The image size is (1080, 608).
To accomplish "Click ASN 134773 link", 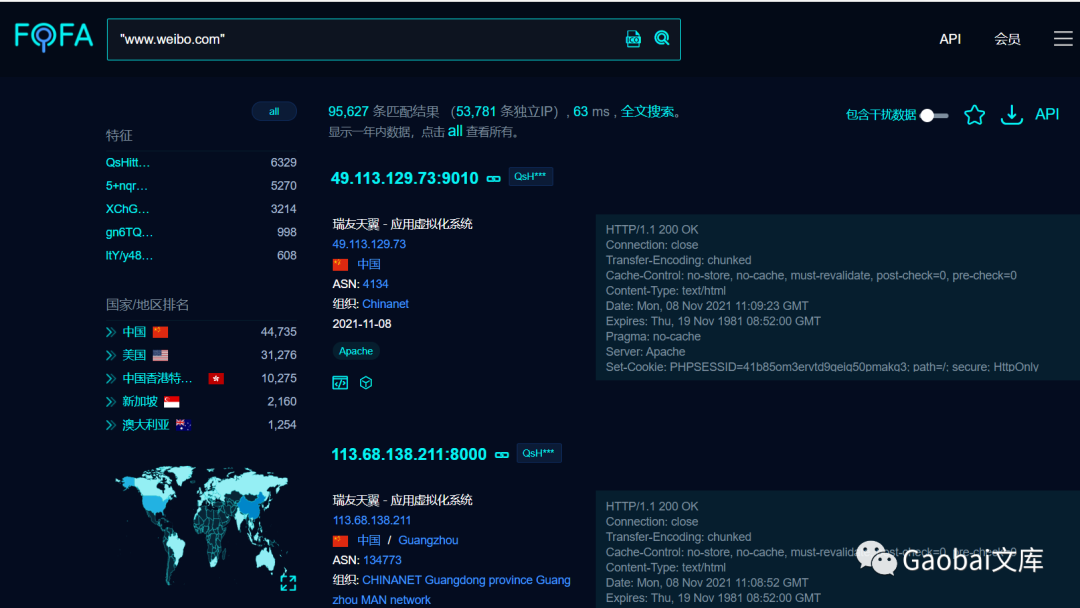I will pyautogui.click(x=382, y=560).
